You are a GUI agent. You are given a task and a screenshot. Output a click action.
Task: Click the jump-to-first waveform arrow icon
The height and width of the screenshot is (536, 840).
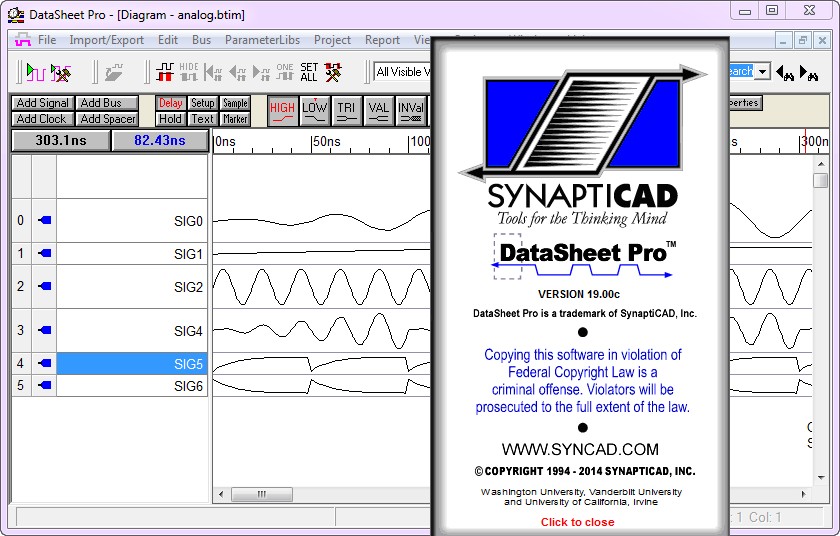(213, 72)
